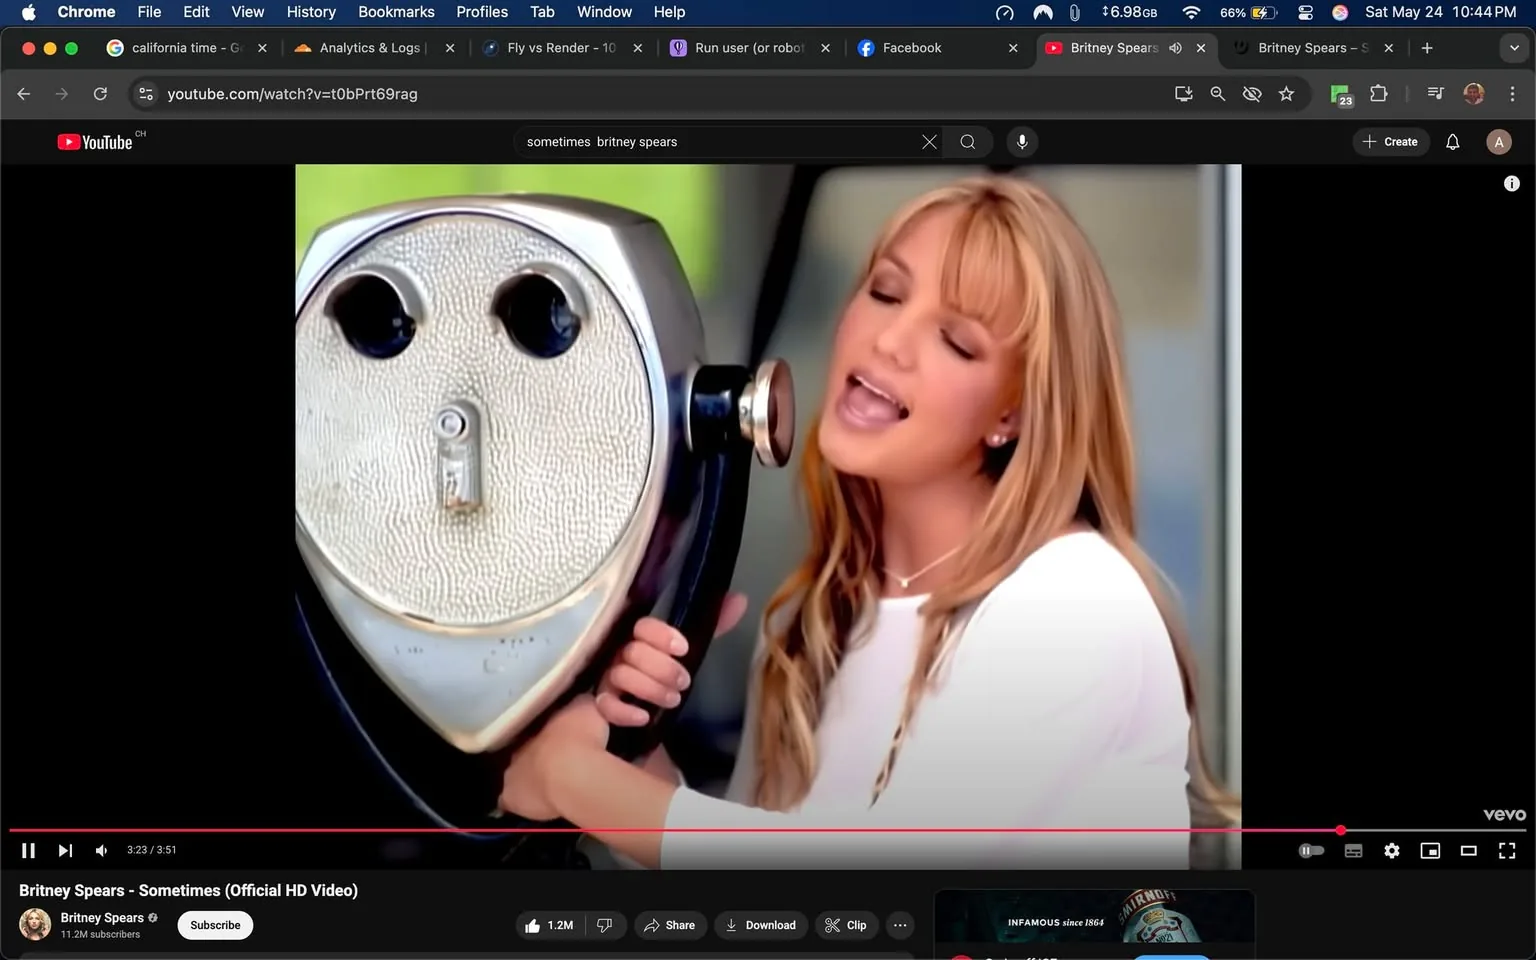Toggle autoplay for the next video
This screenshot has width=1536, height=960.
tap(1311, 850)
